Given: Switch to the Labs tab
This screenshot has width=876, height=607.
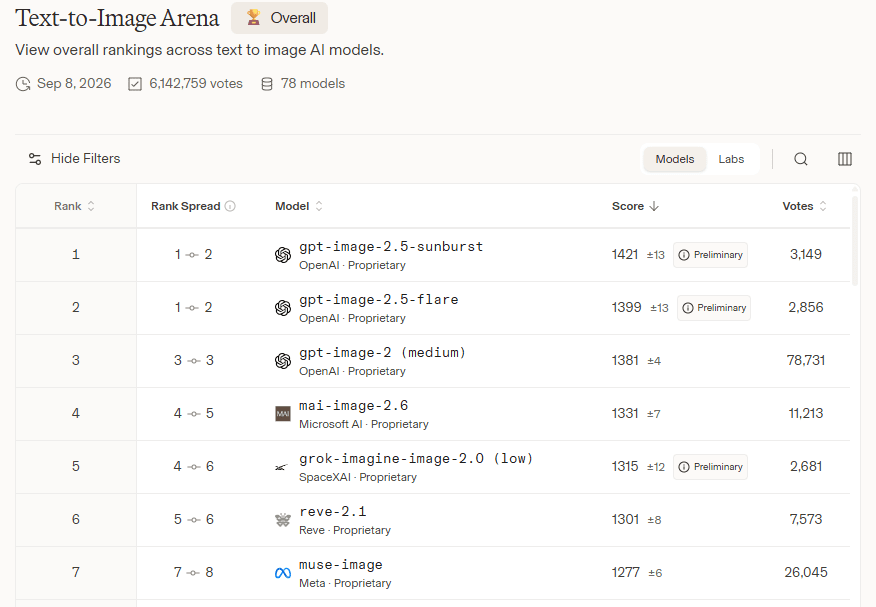Looking at the screenshot, I should pos(731,159).
